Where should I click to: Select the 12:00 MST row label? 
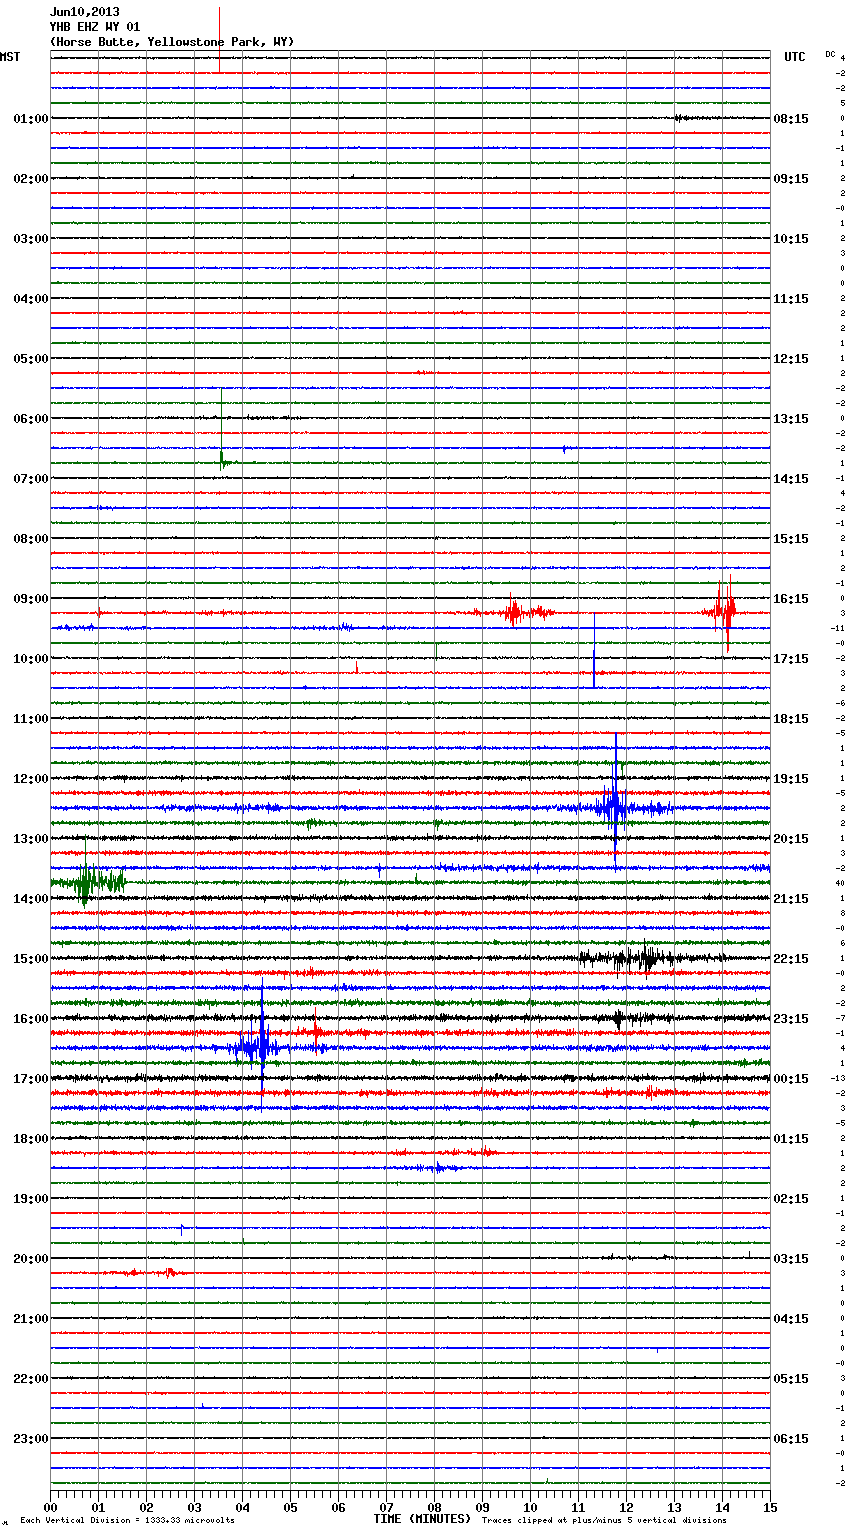(30, 779)
